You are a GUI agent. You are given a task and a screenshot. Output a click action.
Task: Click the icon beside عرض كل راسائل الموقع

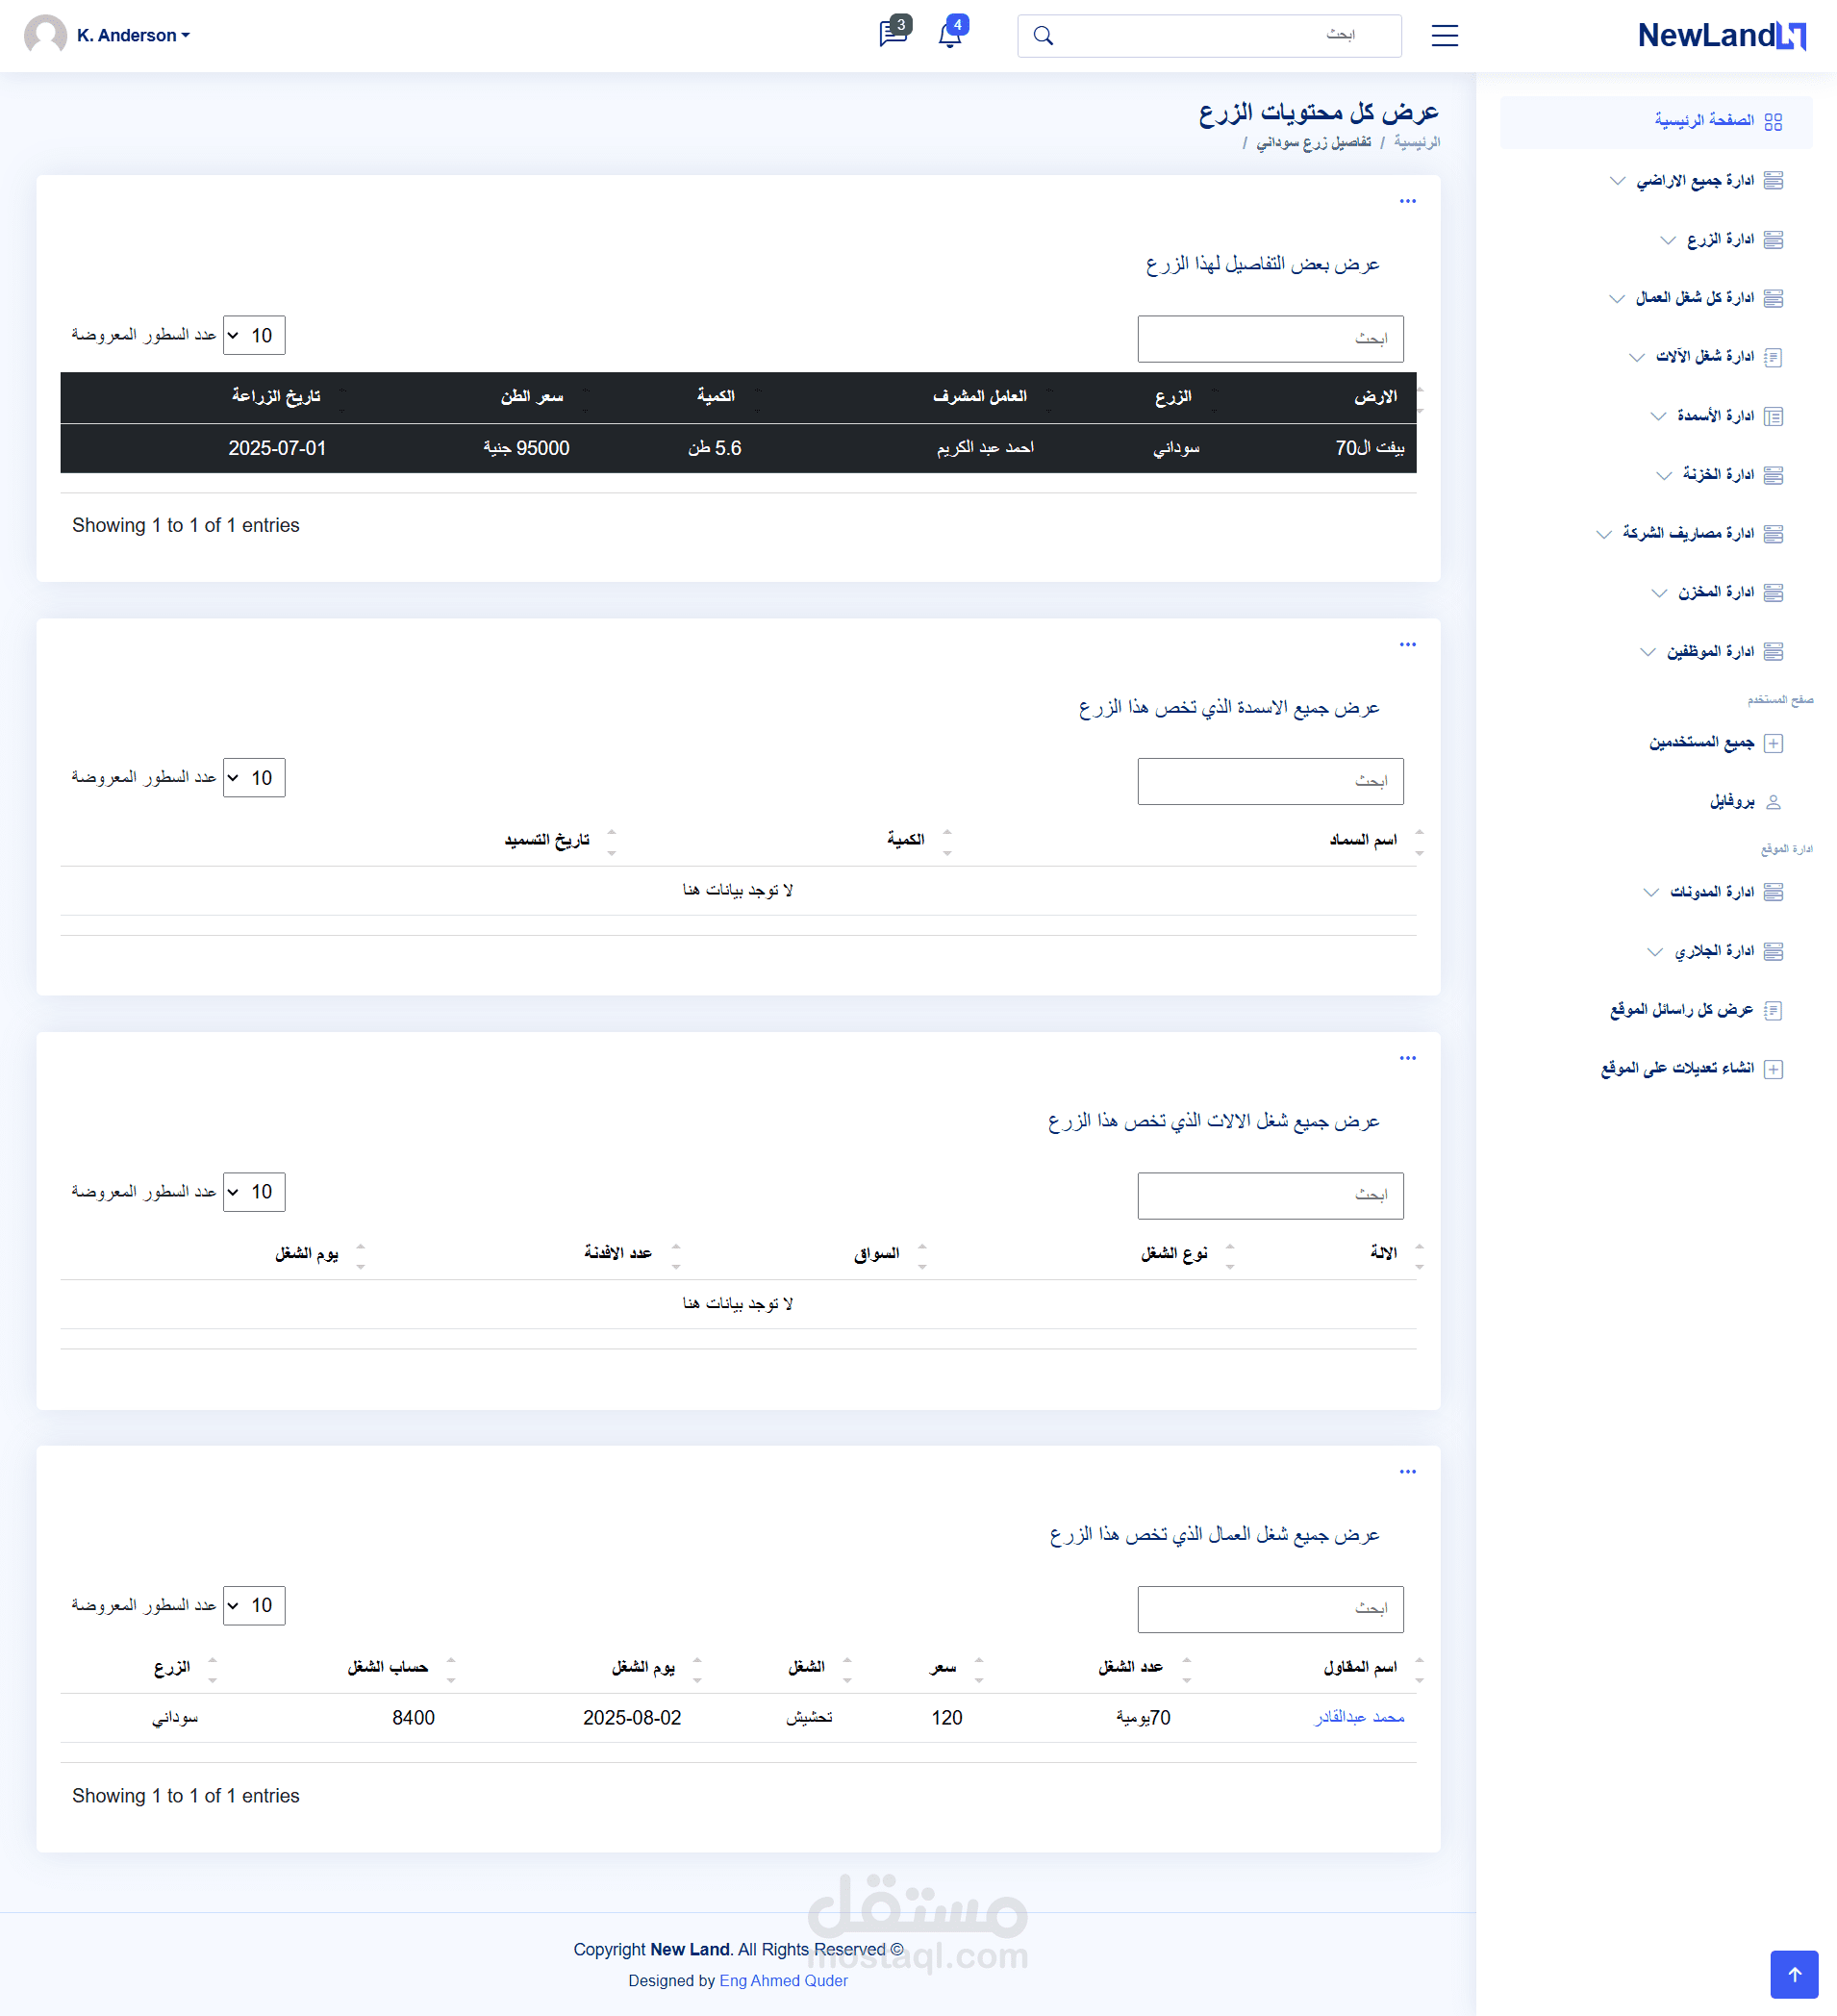tap(1774, 1010)
